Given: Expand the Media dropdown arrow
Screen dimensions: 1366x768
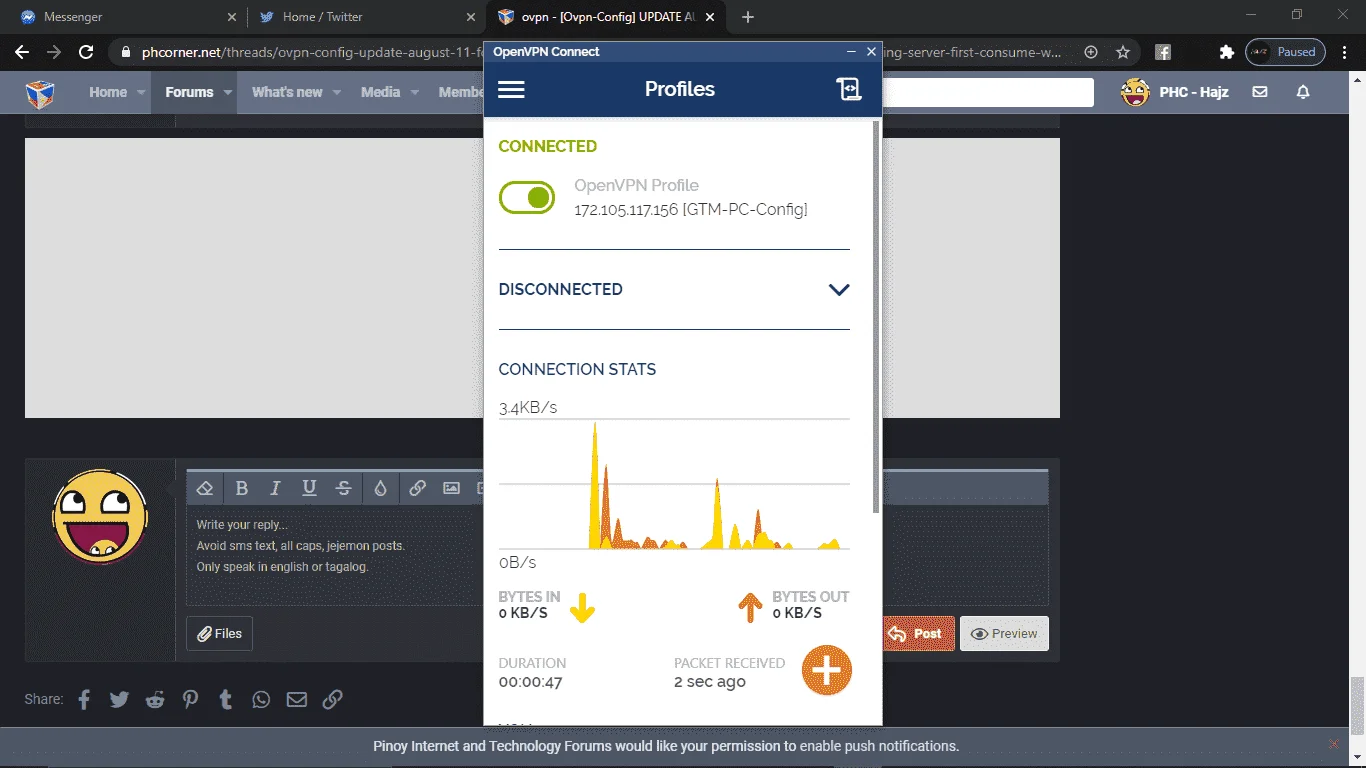Looking at the screenshot, I should [x=415, y=92].
